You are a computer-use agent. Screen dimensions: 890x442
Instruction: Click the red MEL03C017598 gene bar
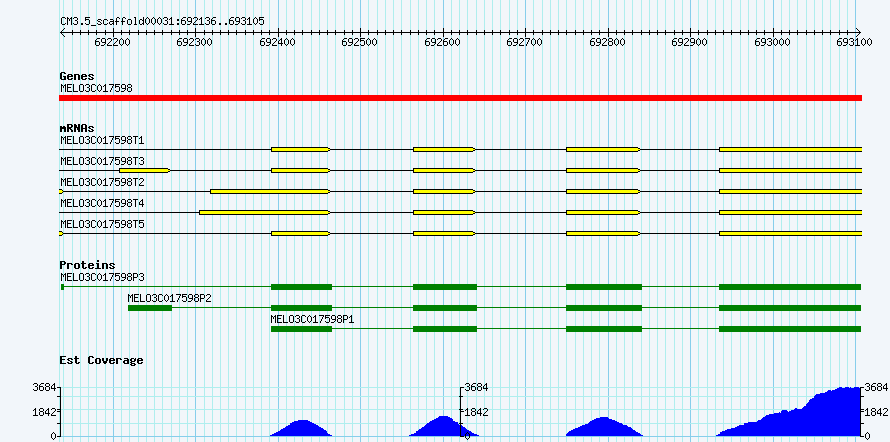tap(460, 98)
